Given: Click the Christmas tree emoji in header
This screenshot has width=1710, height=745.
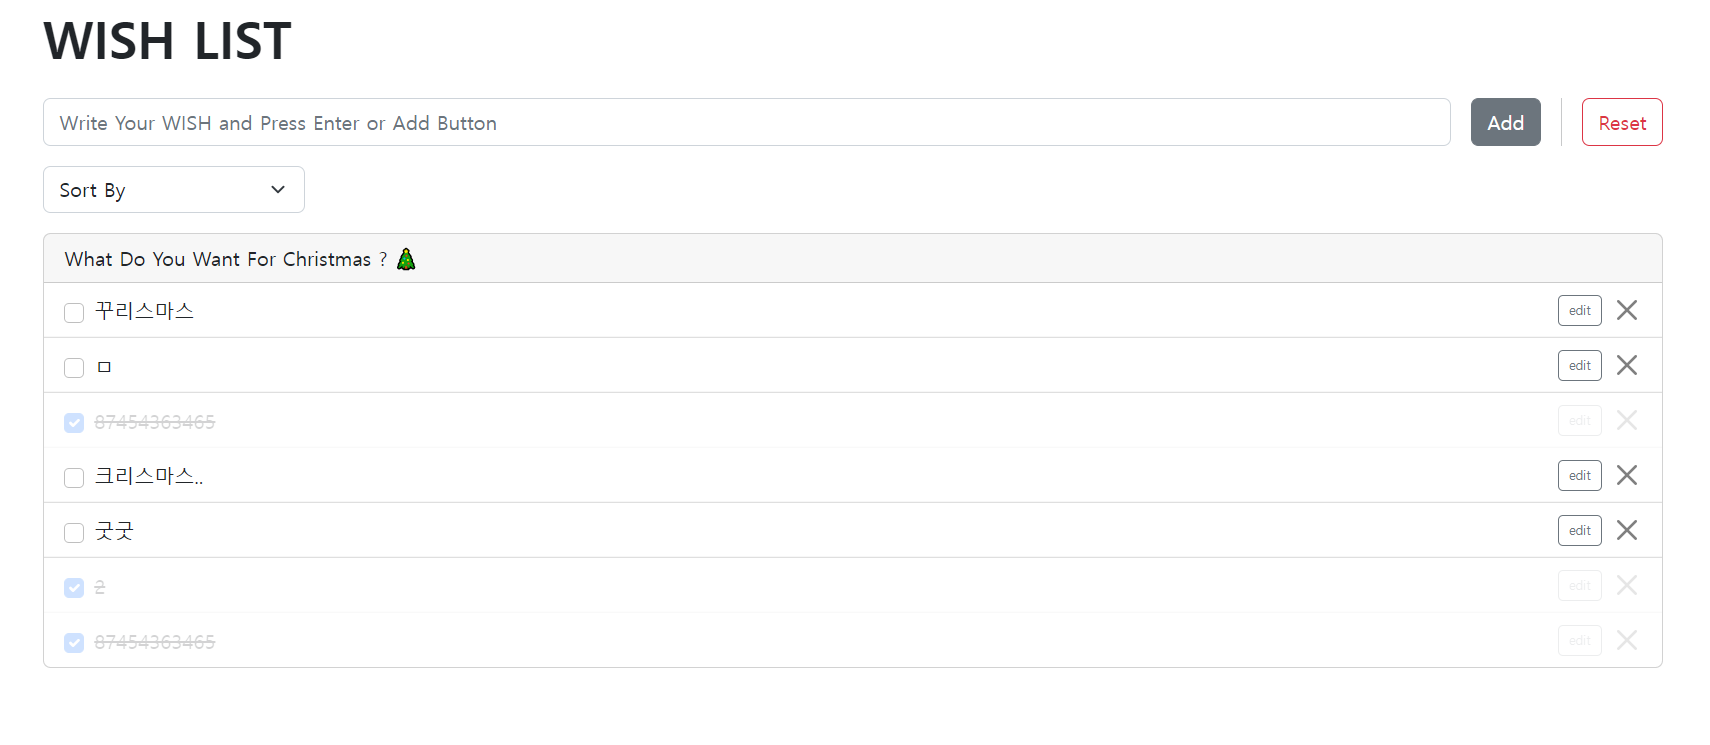Looking at the screenshot, I should 406,259.
